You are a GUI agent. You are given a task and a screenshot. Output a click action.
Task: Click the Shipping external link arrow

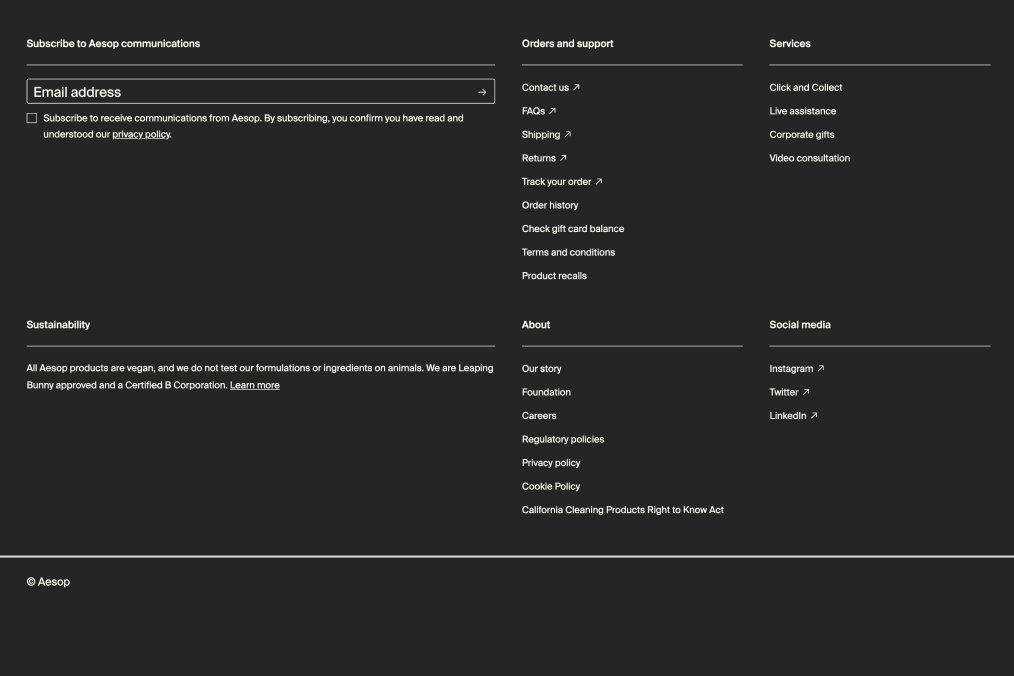566,134
